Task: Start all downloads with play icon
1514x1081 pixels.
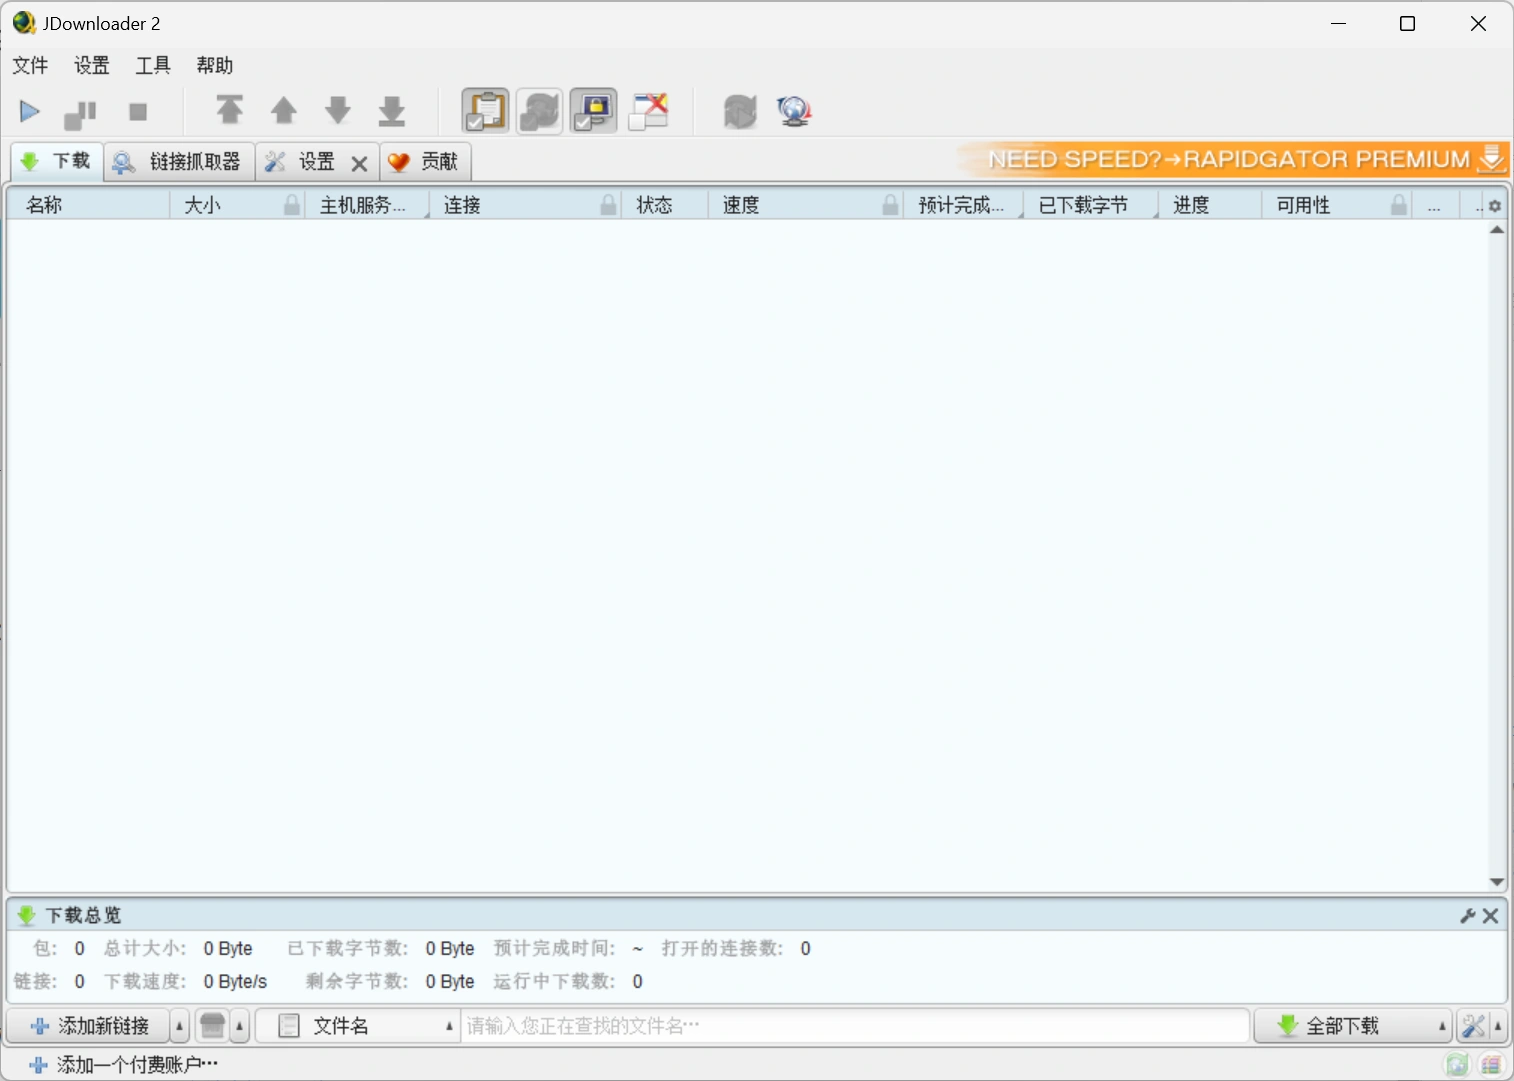Action: [30, 111]
